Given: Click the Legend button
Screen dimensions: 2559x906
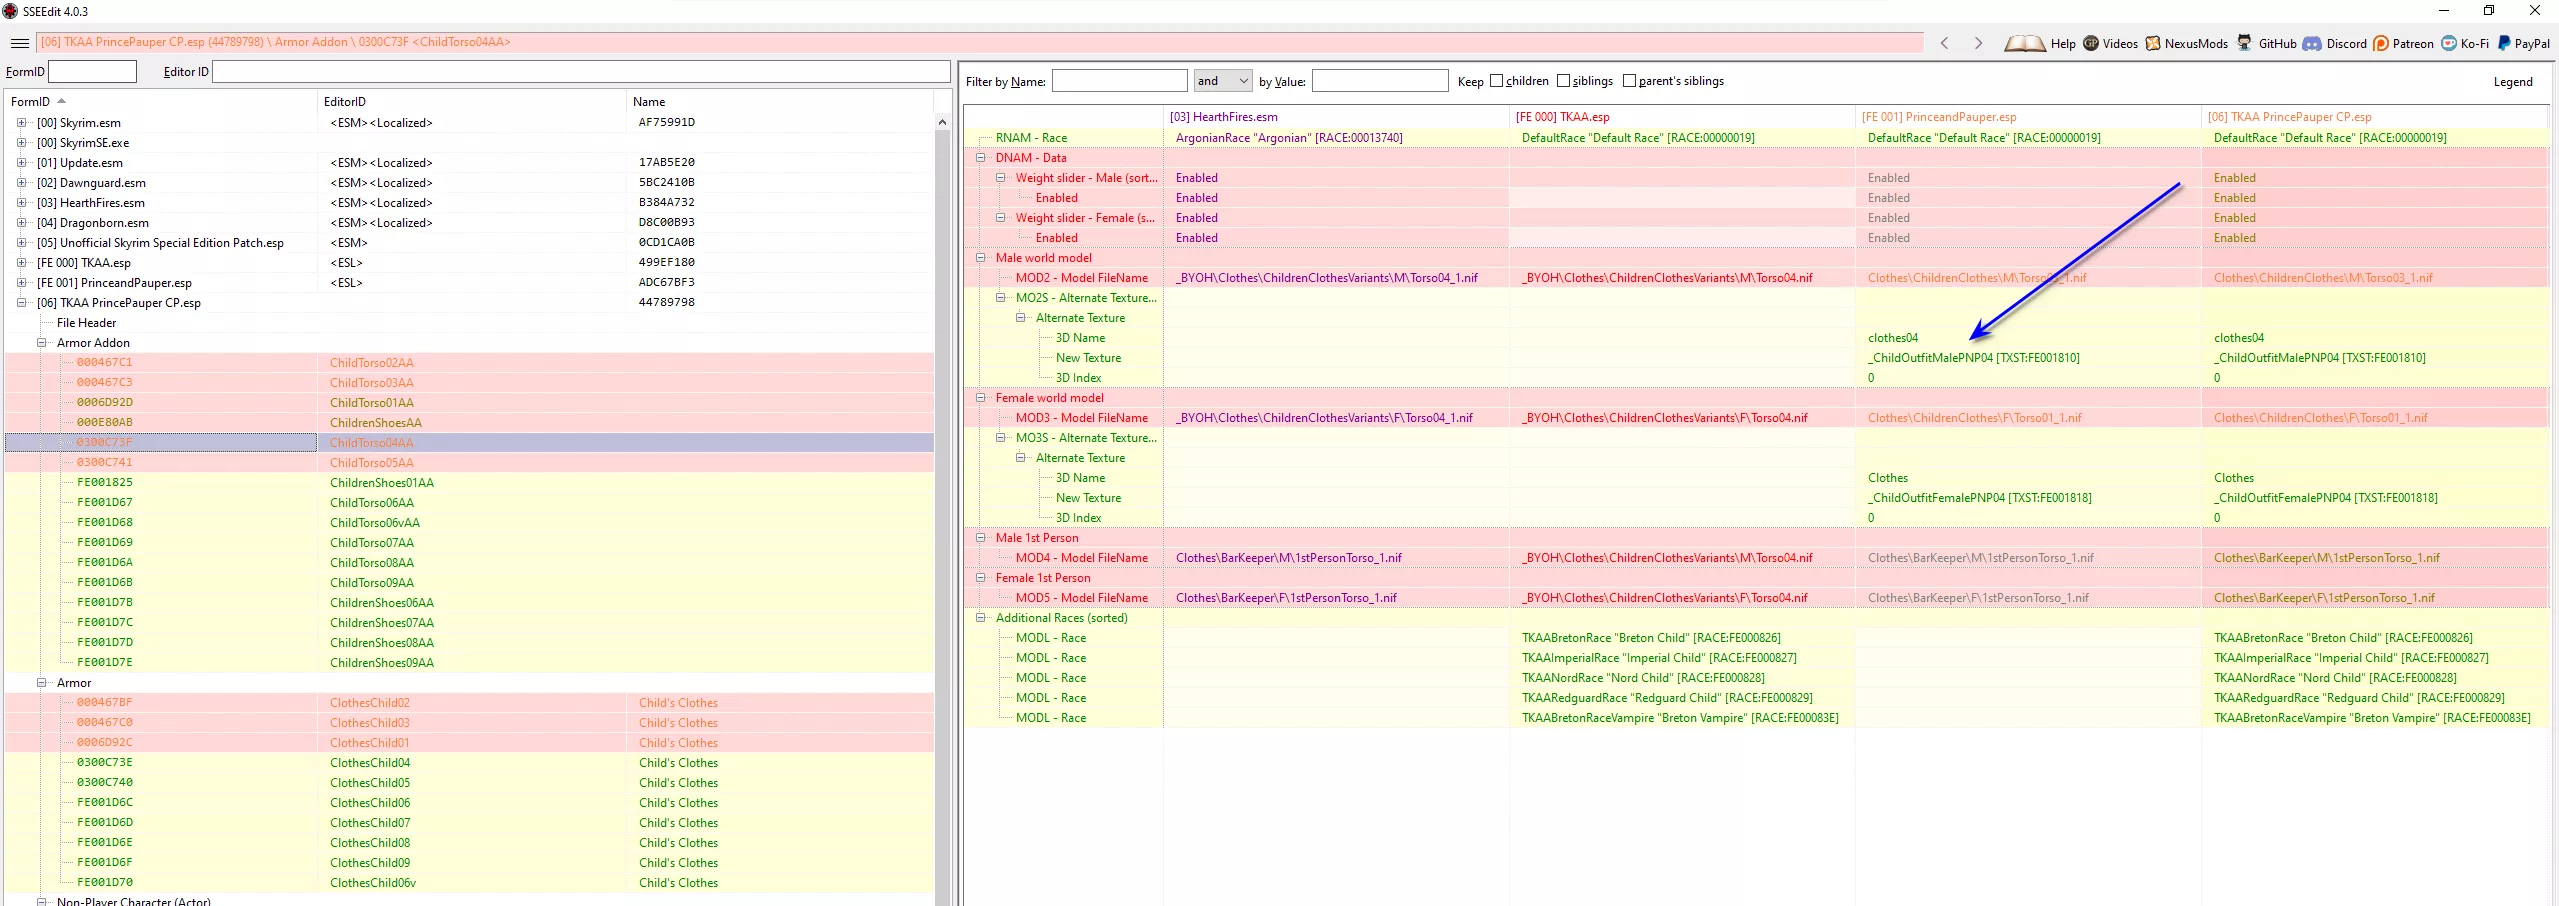Looking at the screenshot, I should tap(2513, 82).
